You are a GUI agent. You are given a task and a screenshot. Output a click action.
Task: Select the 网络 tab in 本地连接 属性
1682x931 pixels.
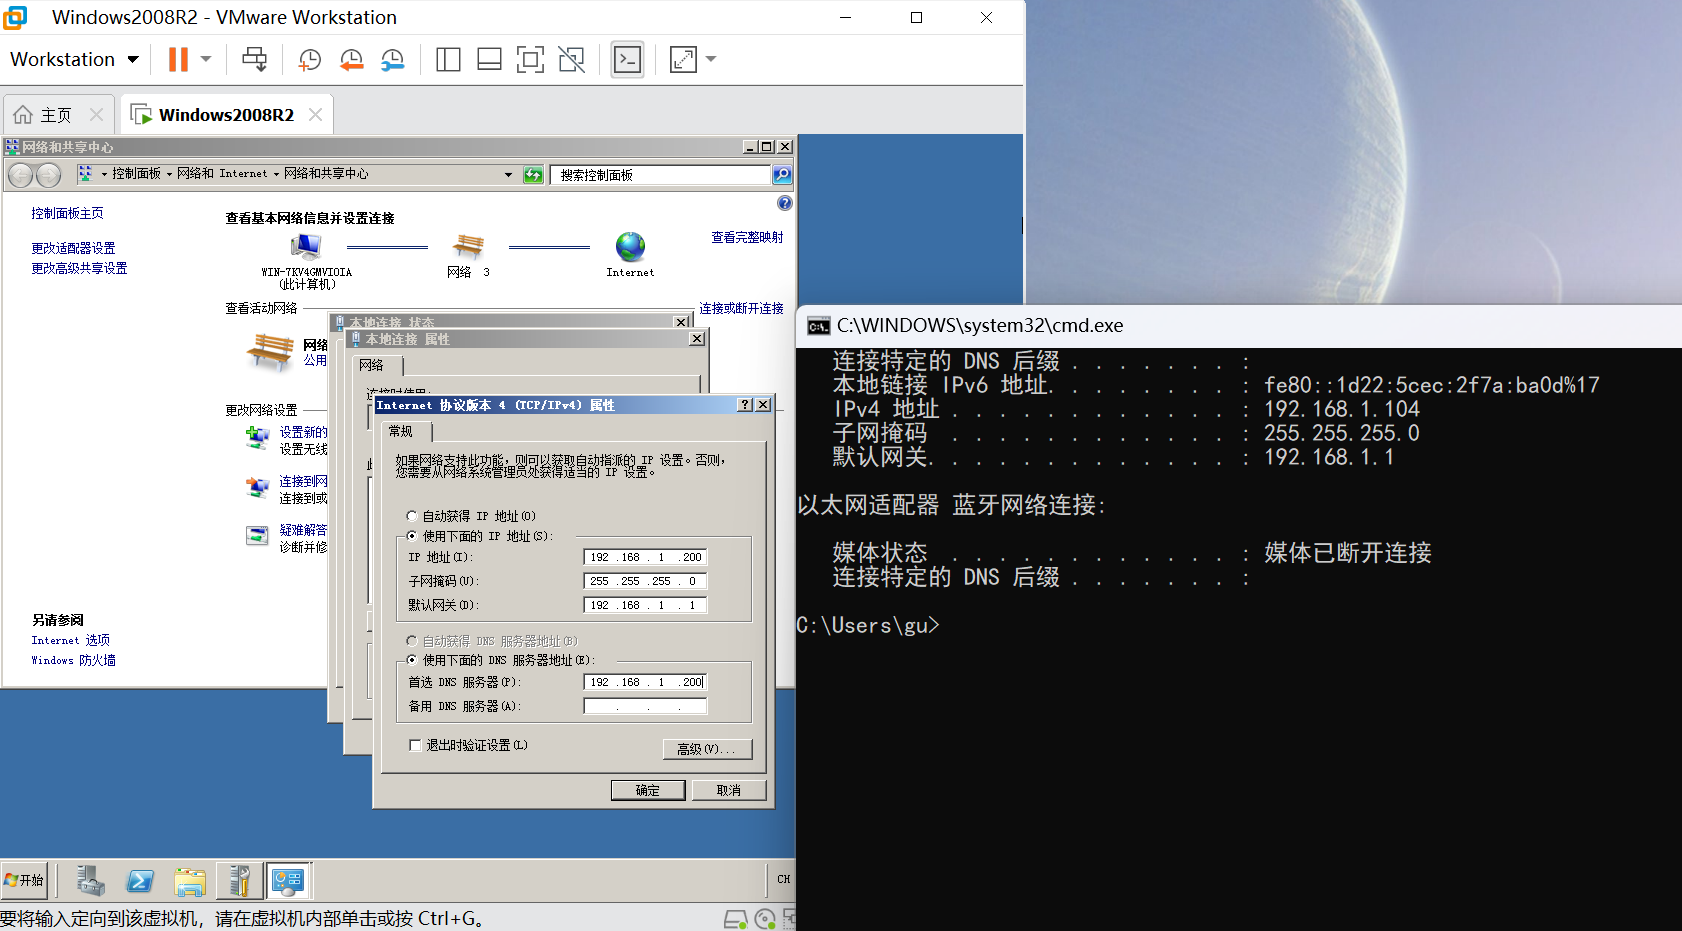pos(376,365)
